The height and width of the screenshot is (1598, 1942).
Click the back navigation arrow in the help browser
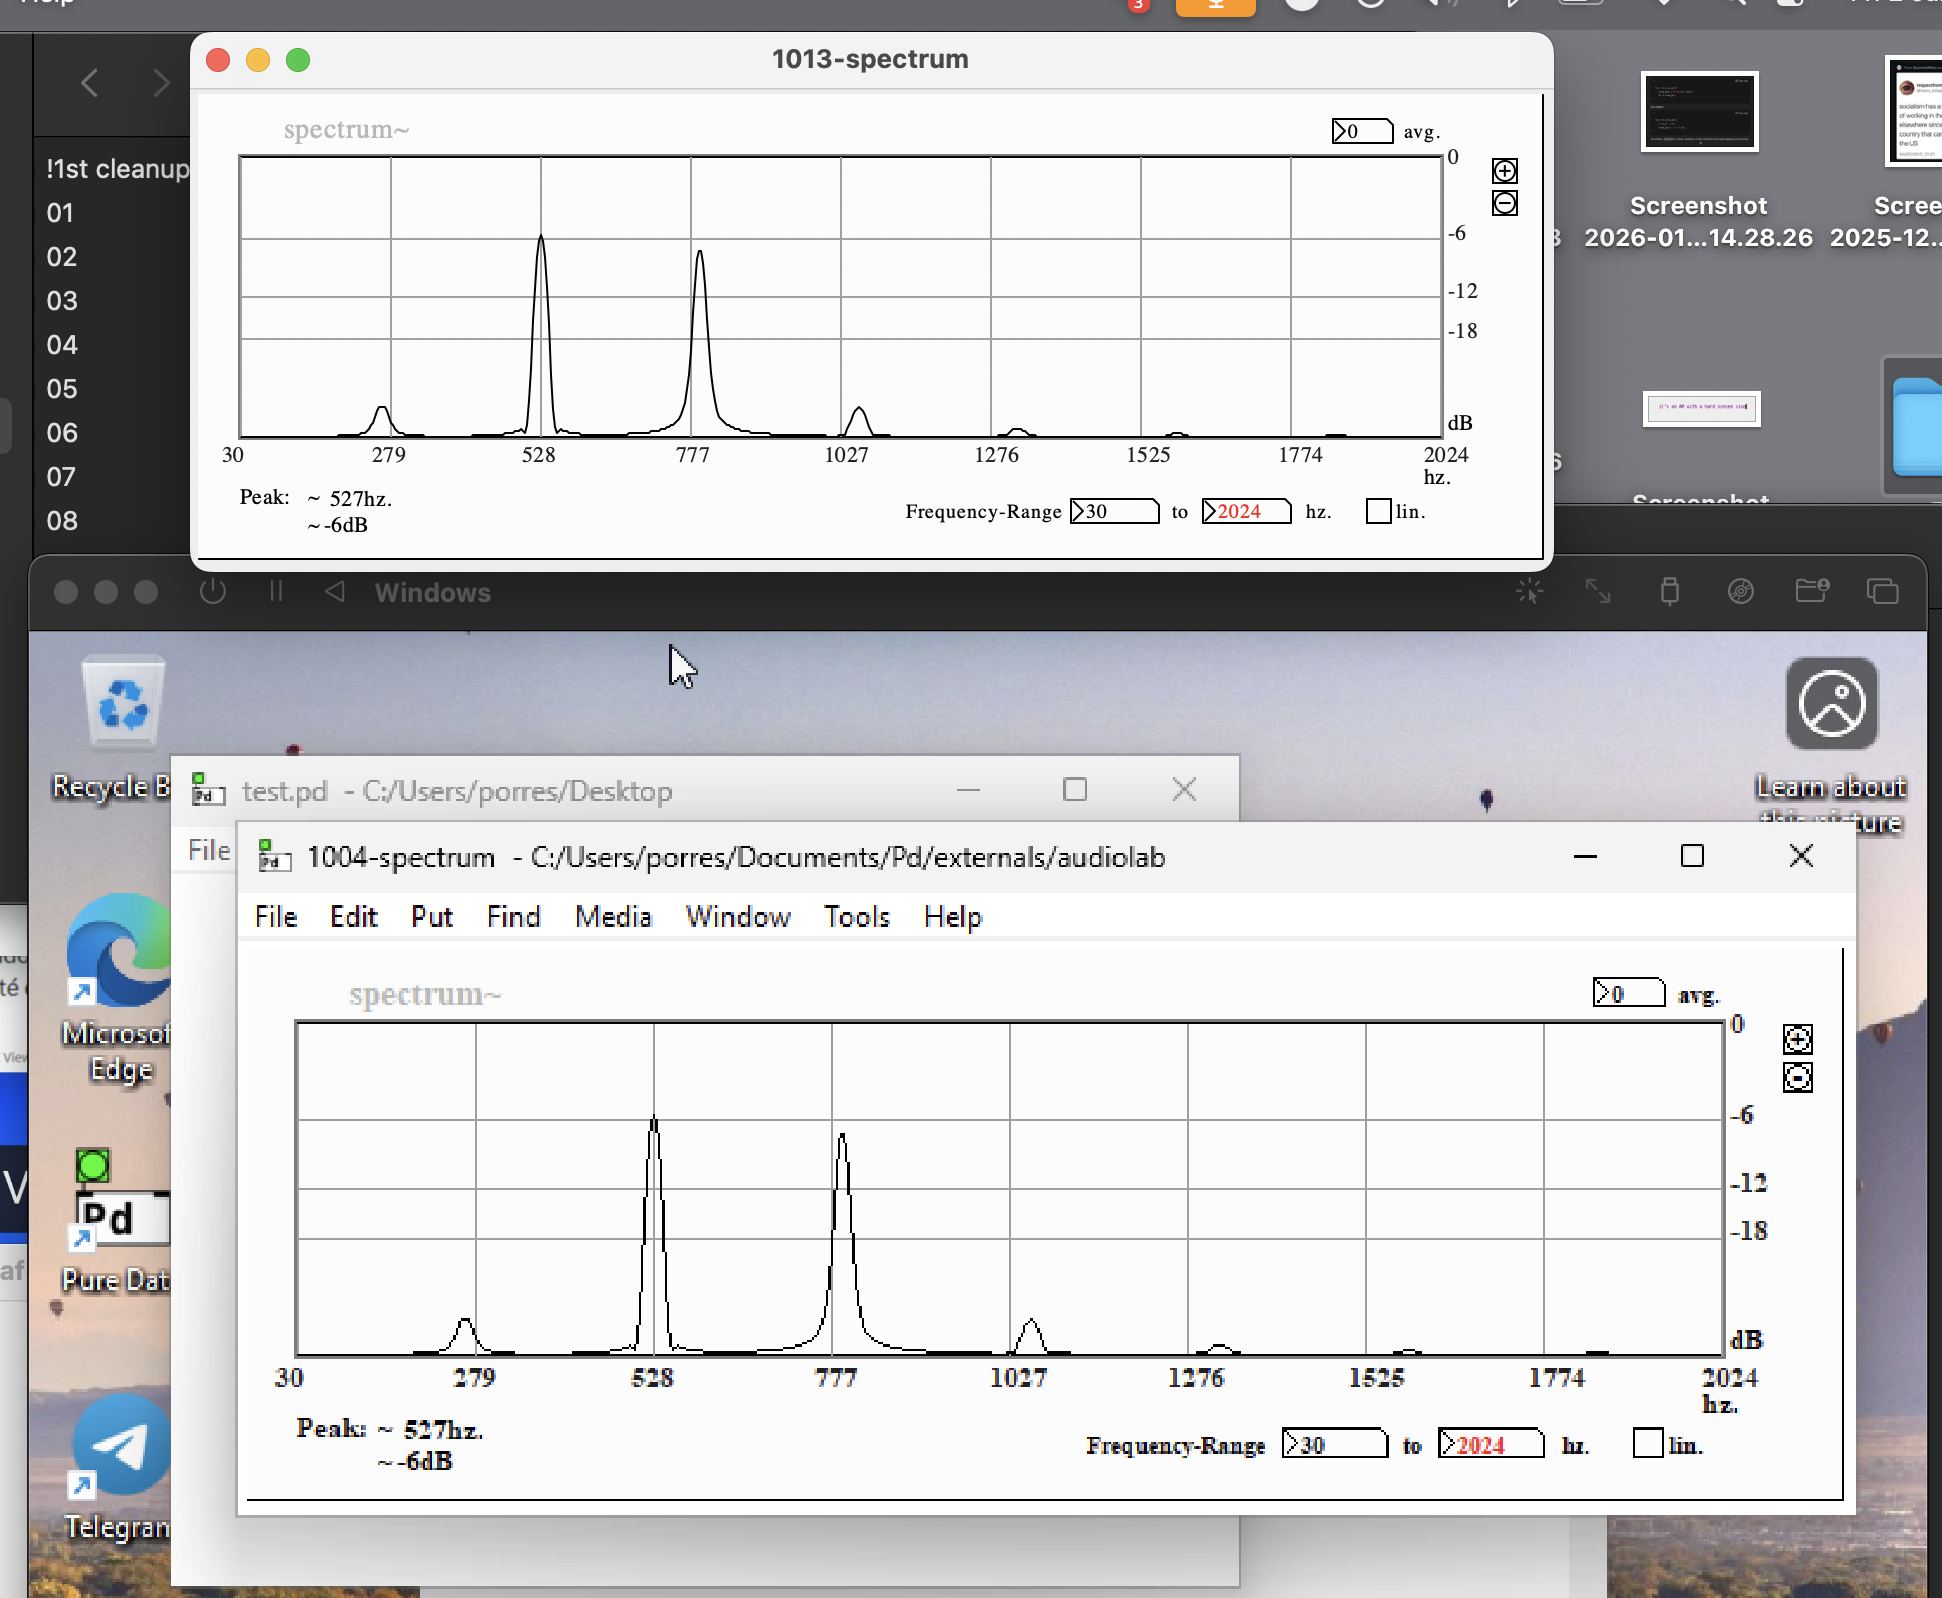(x=90, y=83)
